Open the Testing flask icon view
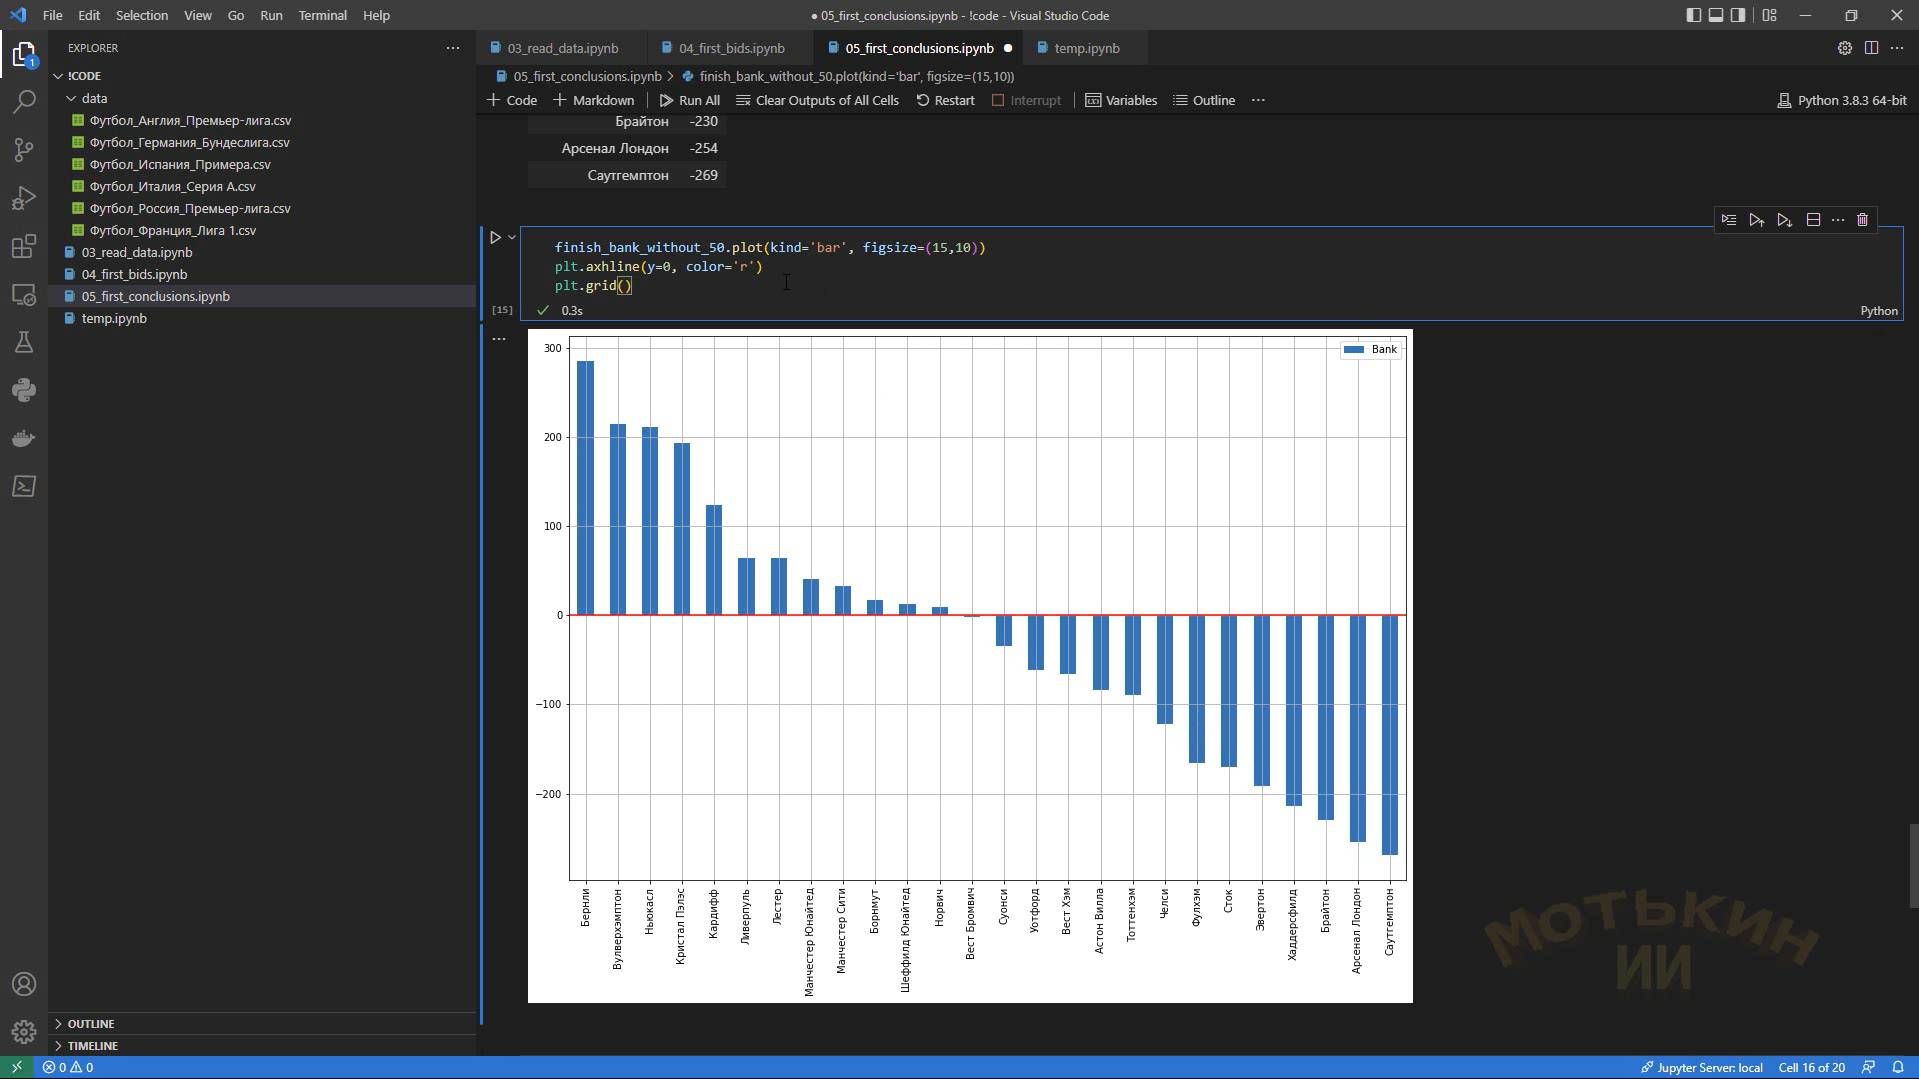This screenshot has height=1079, width=1919. tap(24, 343)
